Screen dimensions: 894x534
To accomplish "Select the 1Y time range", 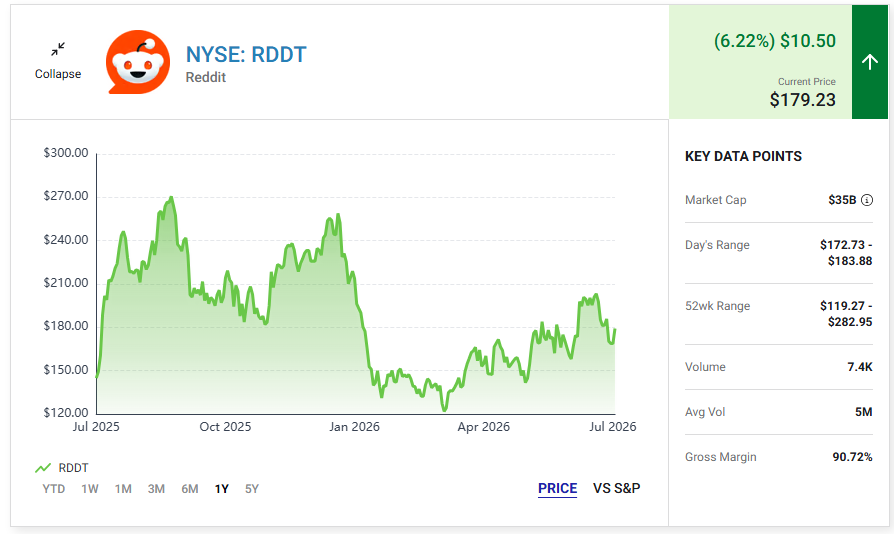I will tap(222, 489).
